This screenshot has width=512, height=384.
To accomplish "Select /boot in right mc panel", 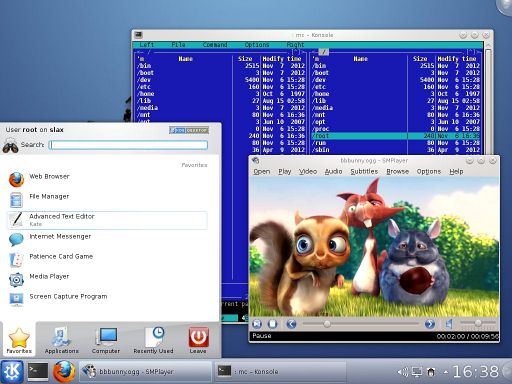I will point(396,73).
